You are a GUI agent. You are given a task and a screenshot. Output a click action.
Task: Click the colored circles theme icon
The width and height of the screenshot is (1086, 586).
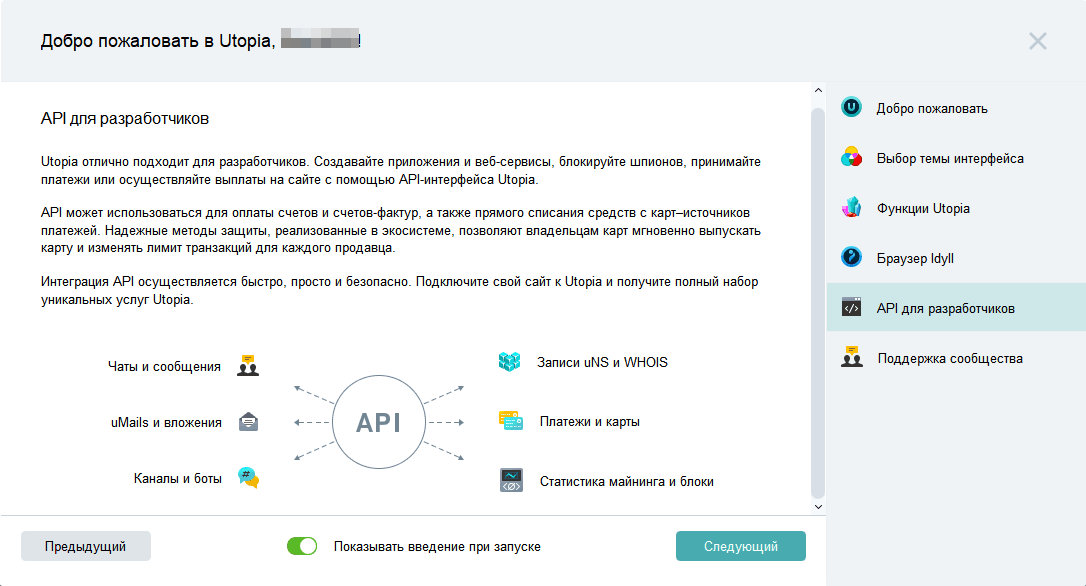[851, 157]
